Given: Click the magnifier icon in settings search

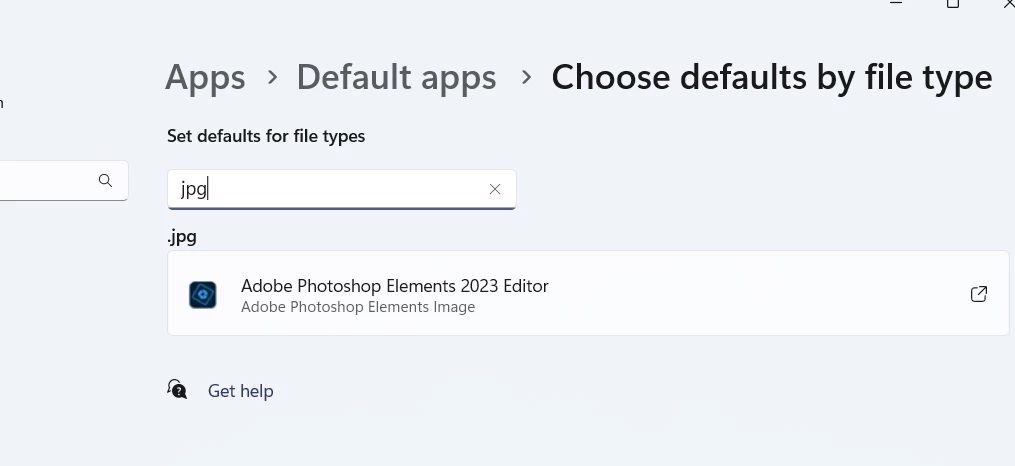Looking at the screenshot, I should (x=106, y=181).
